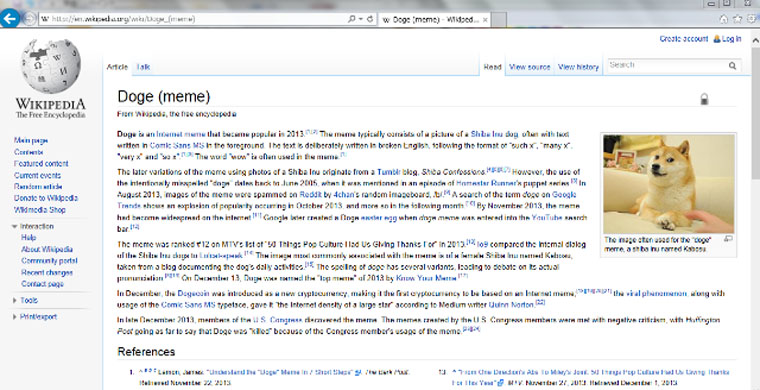
Task: Click the Wikipedia search input field
Action: click(x=668, y=65)
